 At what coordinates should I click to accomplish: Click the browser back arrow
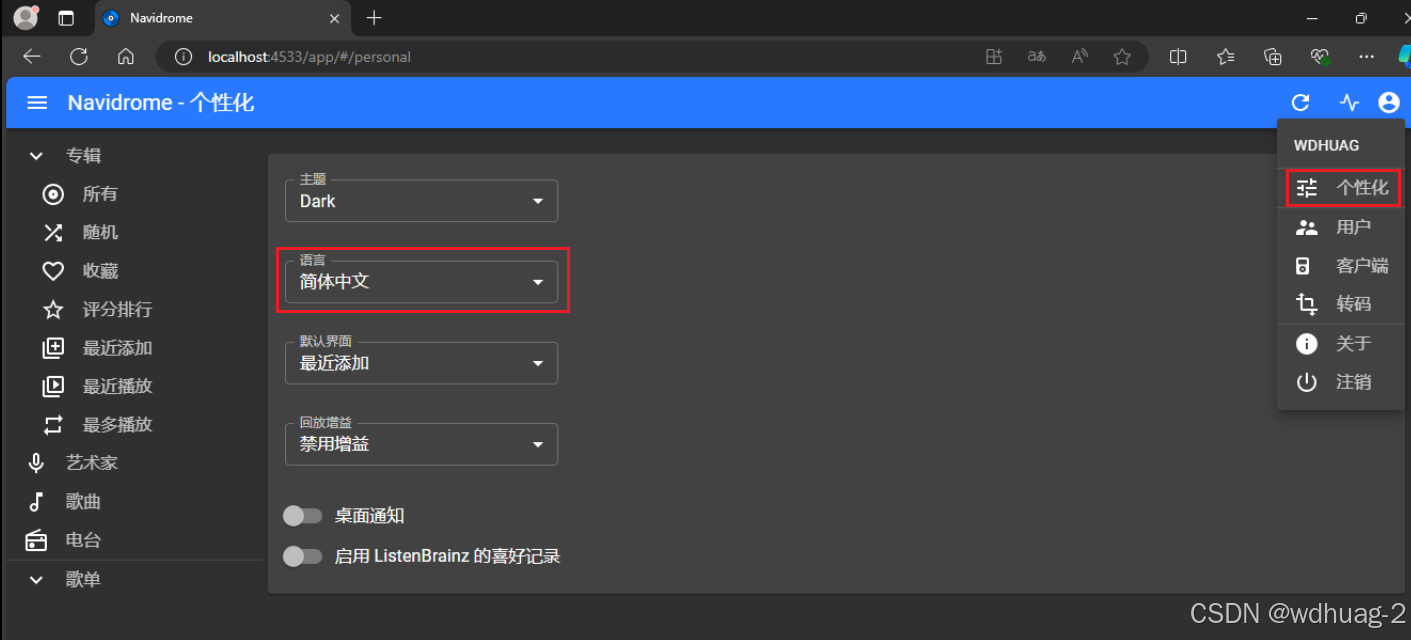(x=31, y=57)
